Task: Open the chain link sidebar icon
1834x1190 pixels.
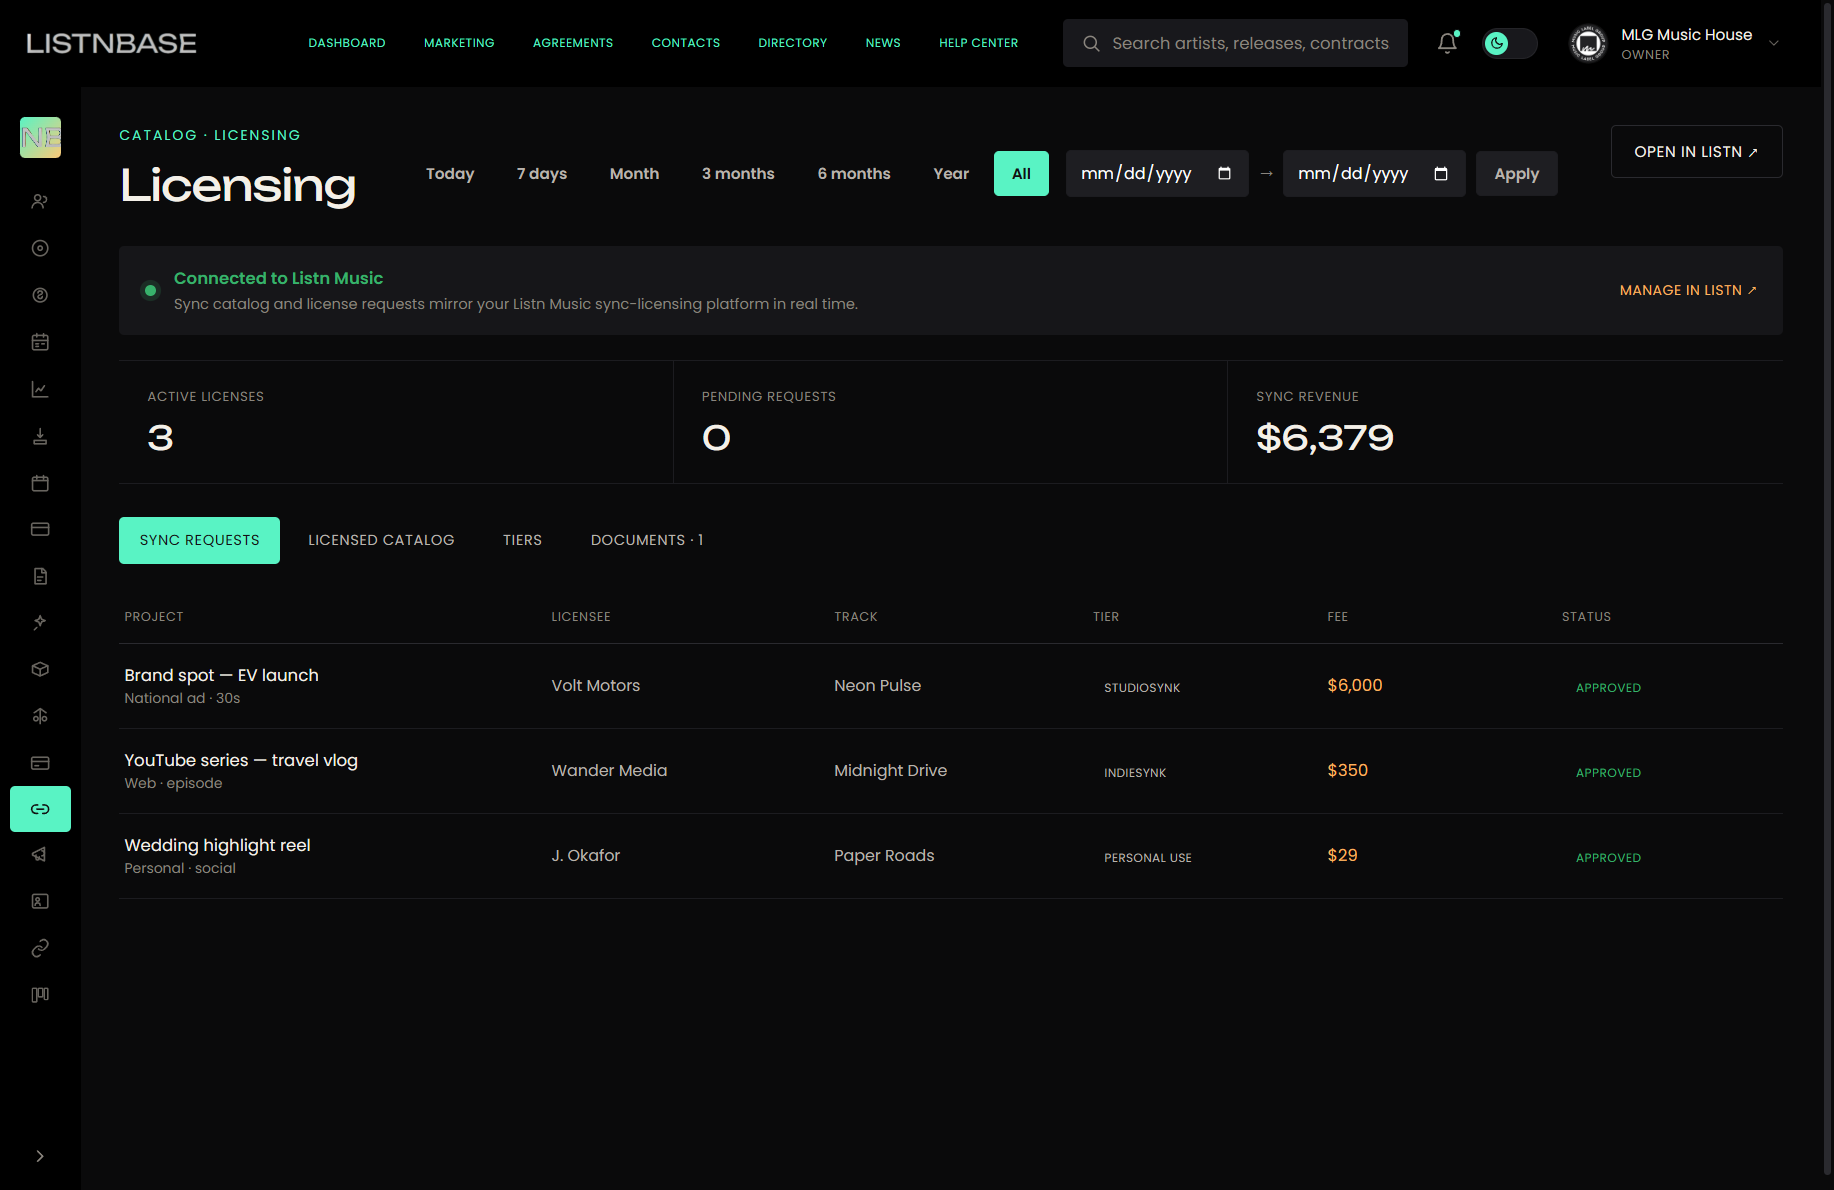Action: click(x=40, y=948)
